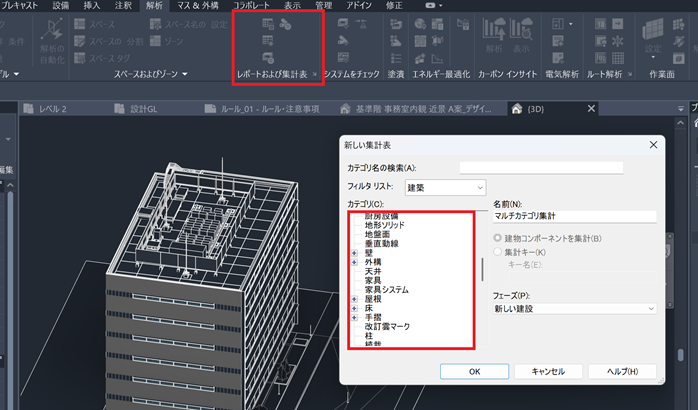
Task: Click bottom duct report icon in レポートおよび集計表
Action: [x=268, y=57]
